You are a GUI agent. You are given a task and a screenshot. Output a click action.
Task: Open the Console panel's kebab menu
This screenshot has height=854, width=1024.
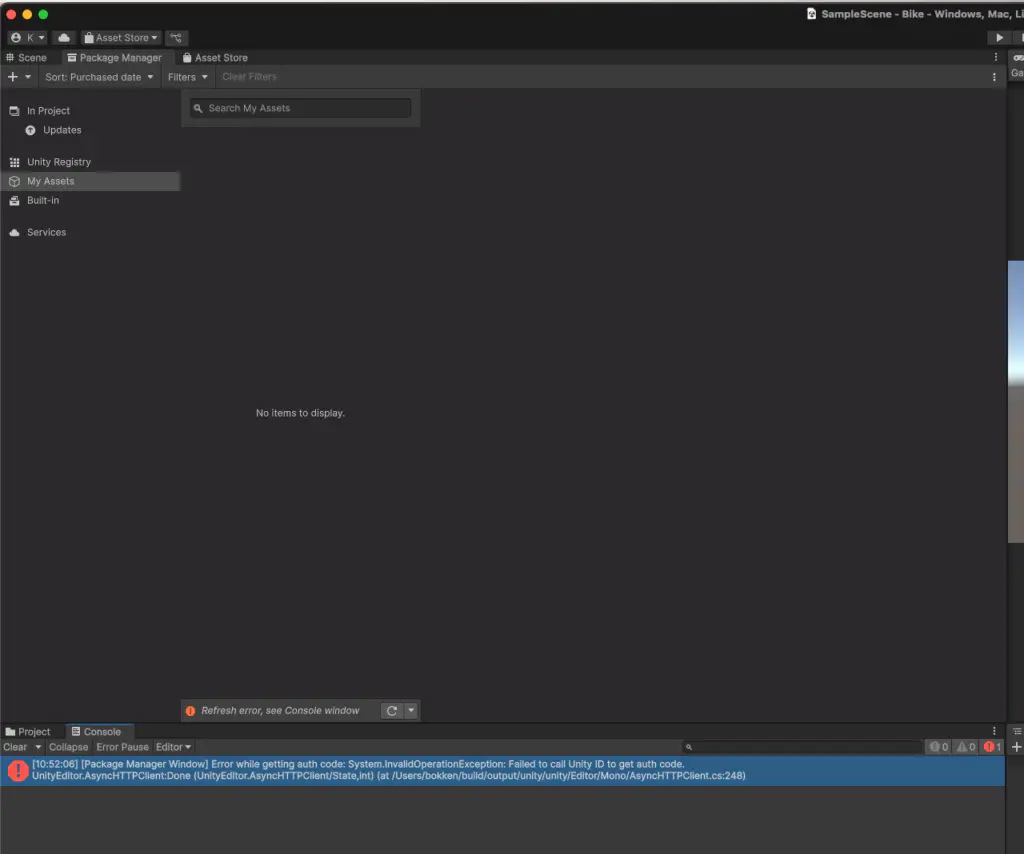click(994, 731)
